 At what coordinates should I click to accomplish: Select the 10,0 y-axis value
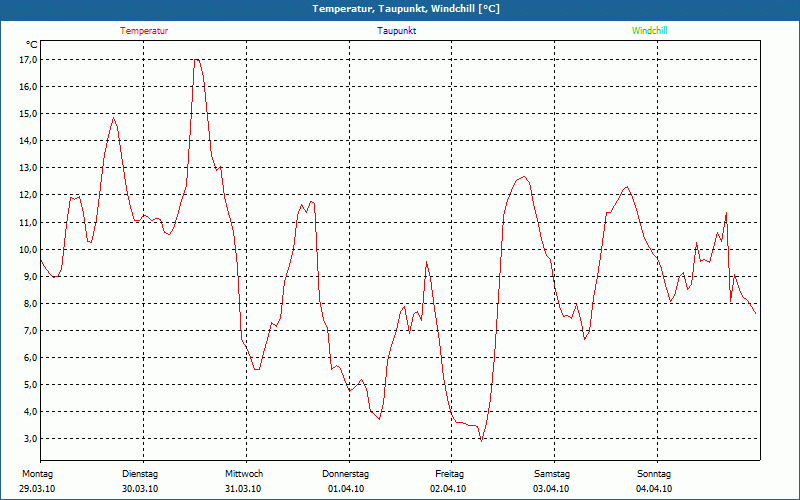pyautogui.click(x=29, y=249)
